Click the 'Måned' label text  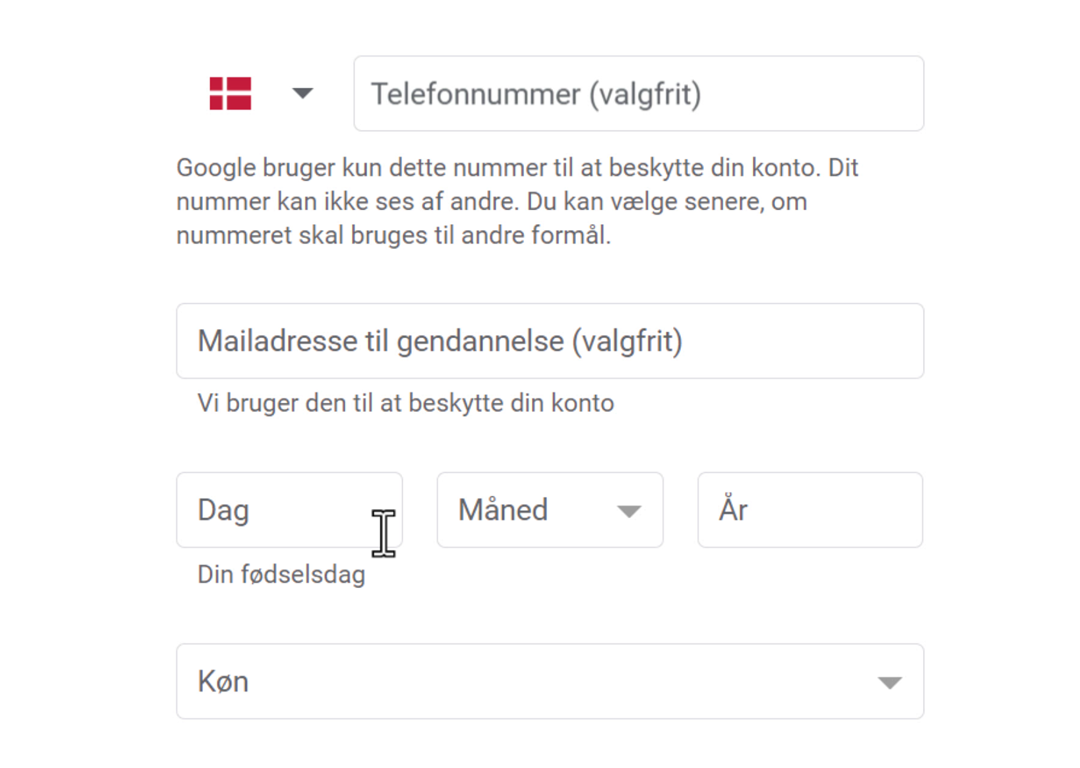click(x=503, y=510)
